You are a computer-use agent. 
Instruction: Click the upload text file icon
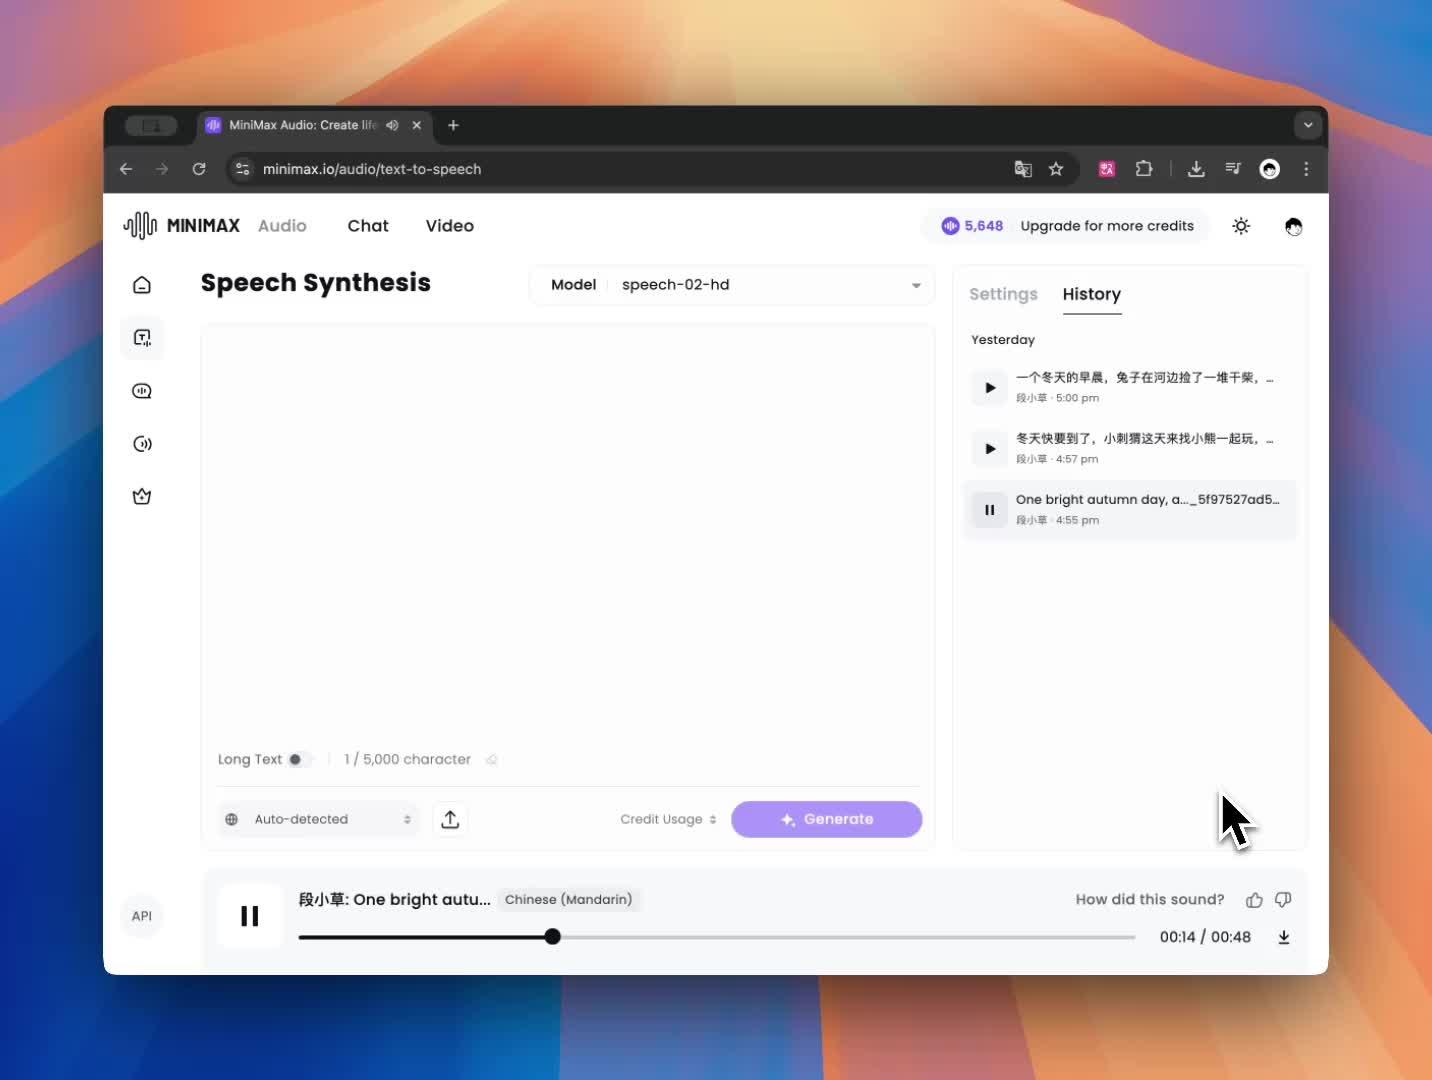click(x=450, y=819)
